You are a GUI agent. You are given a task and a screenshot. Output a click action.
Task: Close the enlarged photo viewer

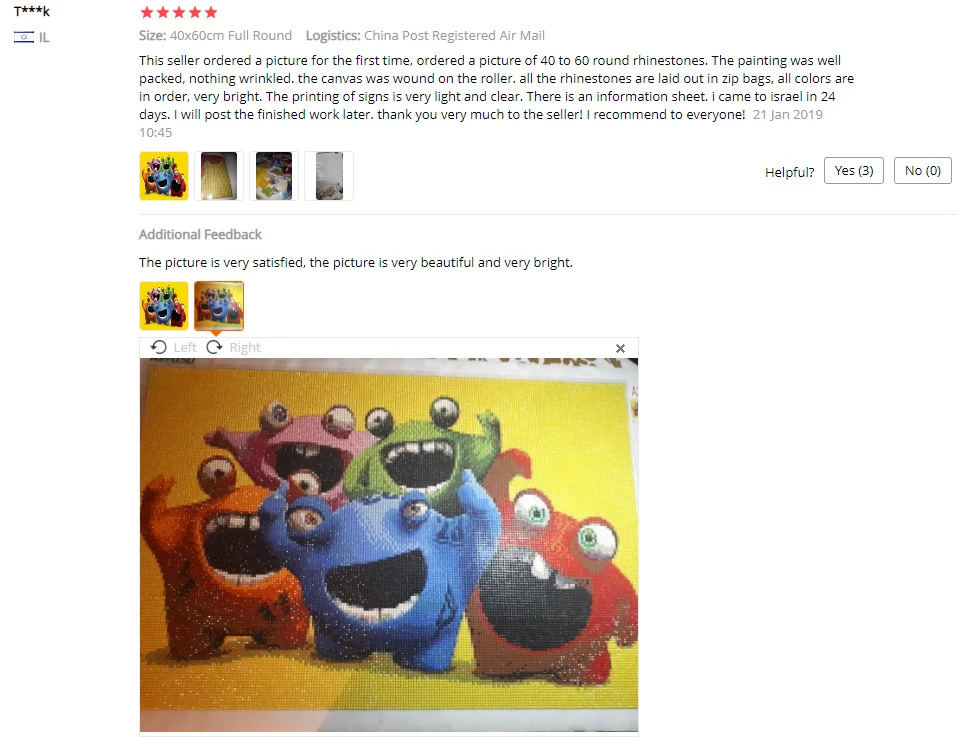click(x=620, y=348)
